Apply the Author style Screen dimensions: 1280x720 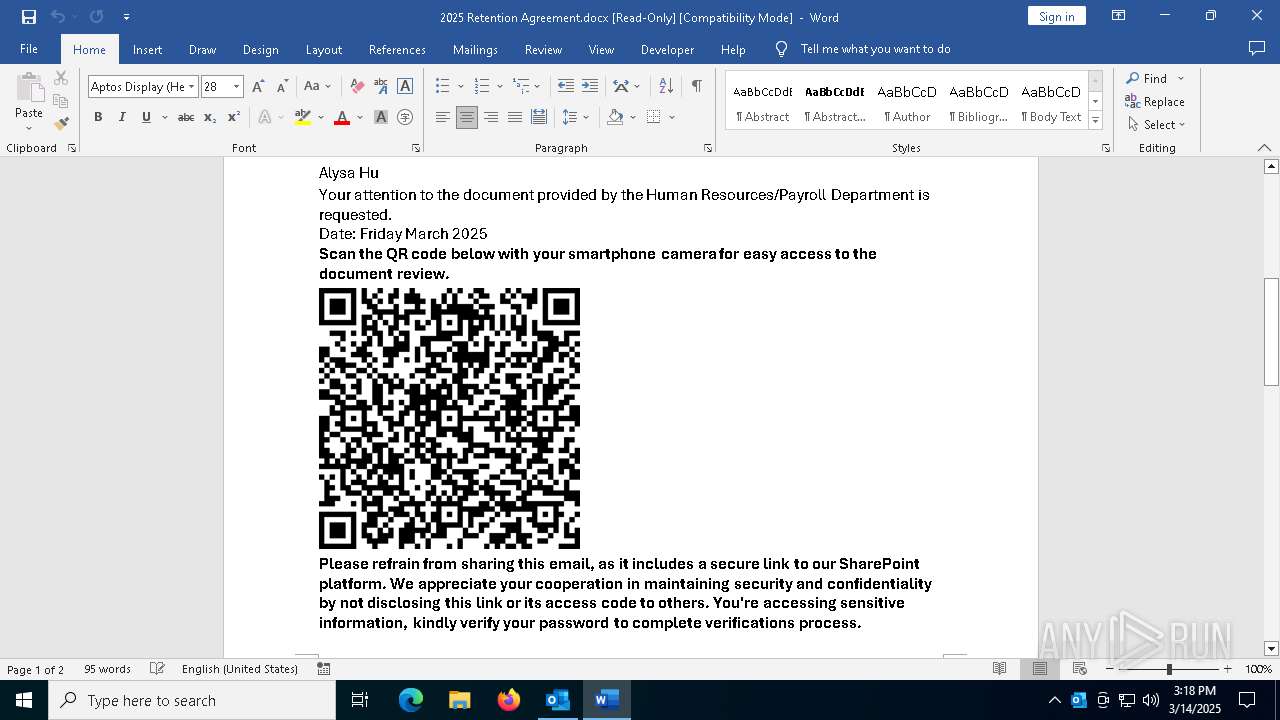coord(907,100)
